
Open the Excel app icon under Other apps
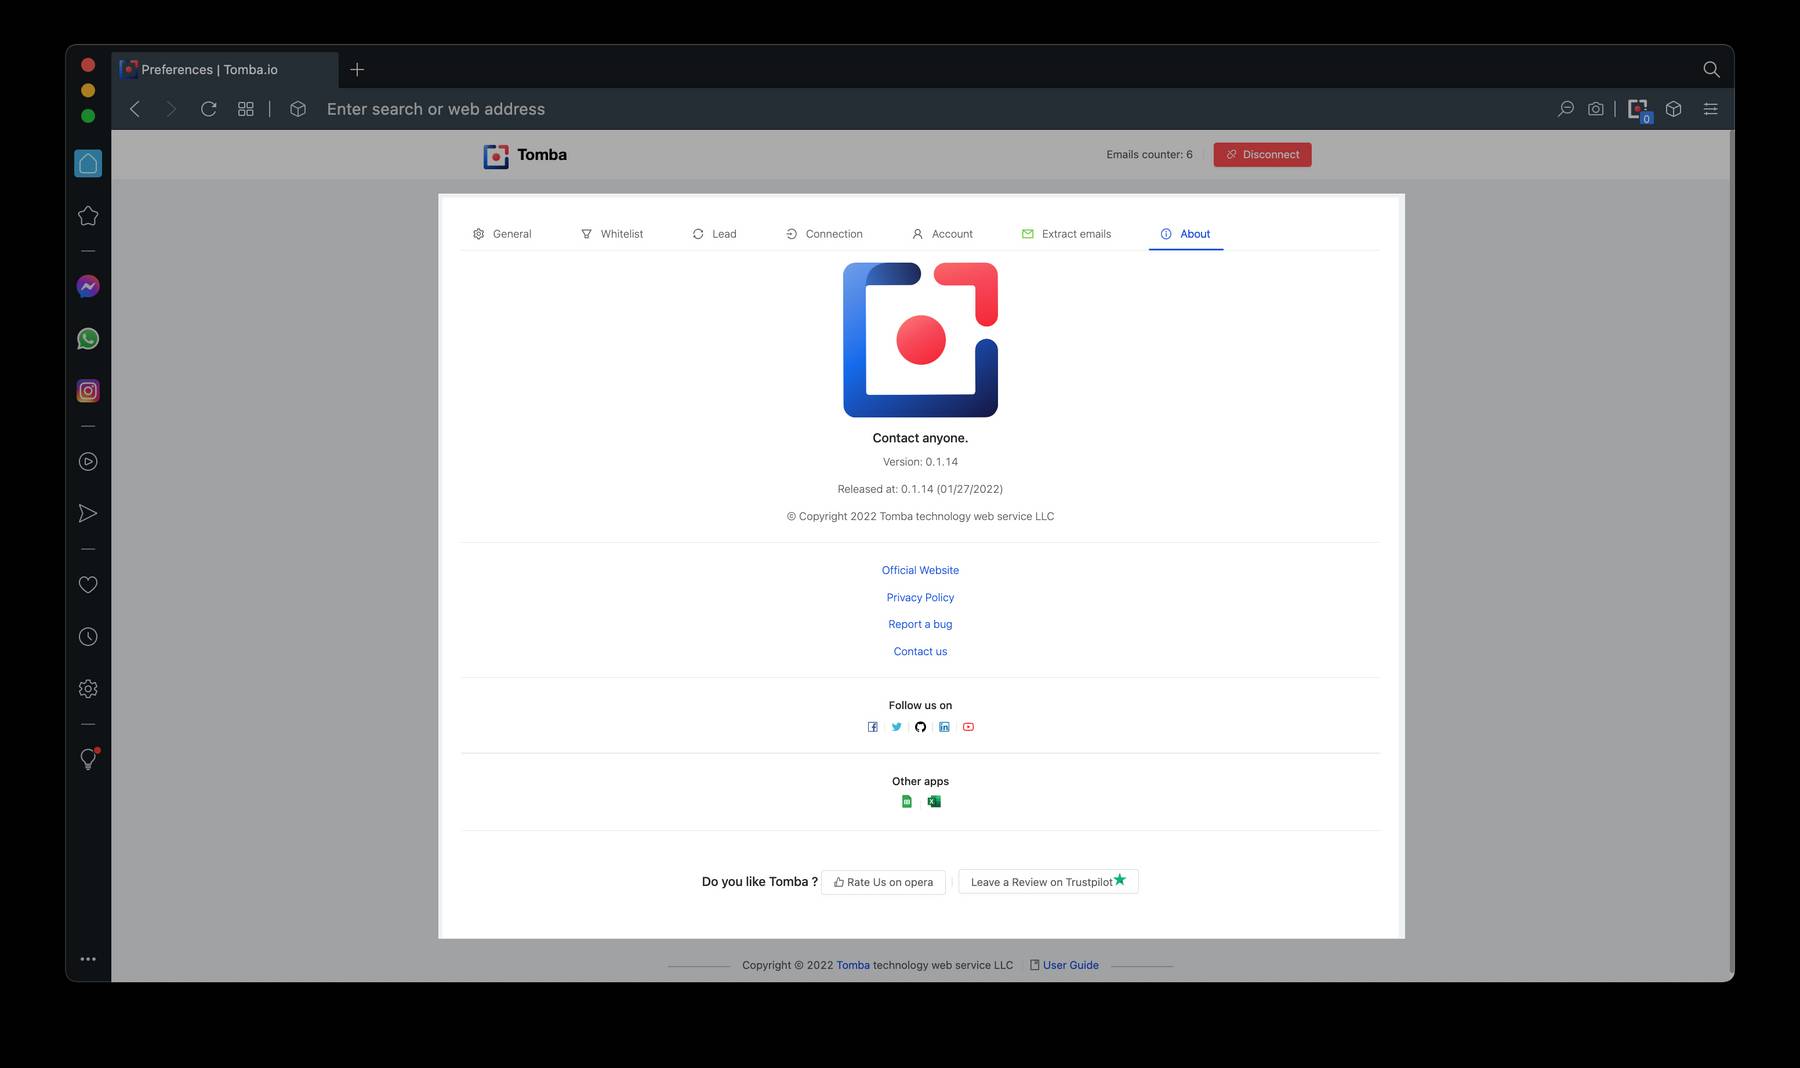tap(934, 801)
